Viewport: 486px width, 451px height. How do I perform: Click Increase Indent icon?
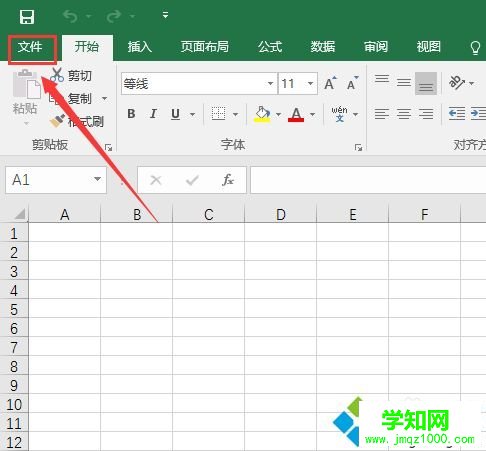478,114
